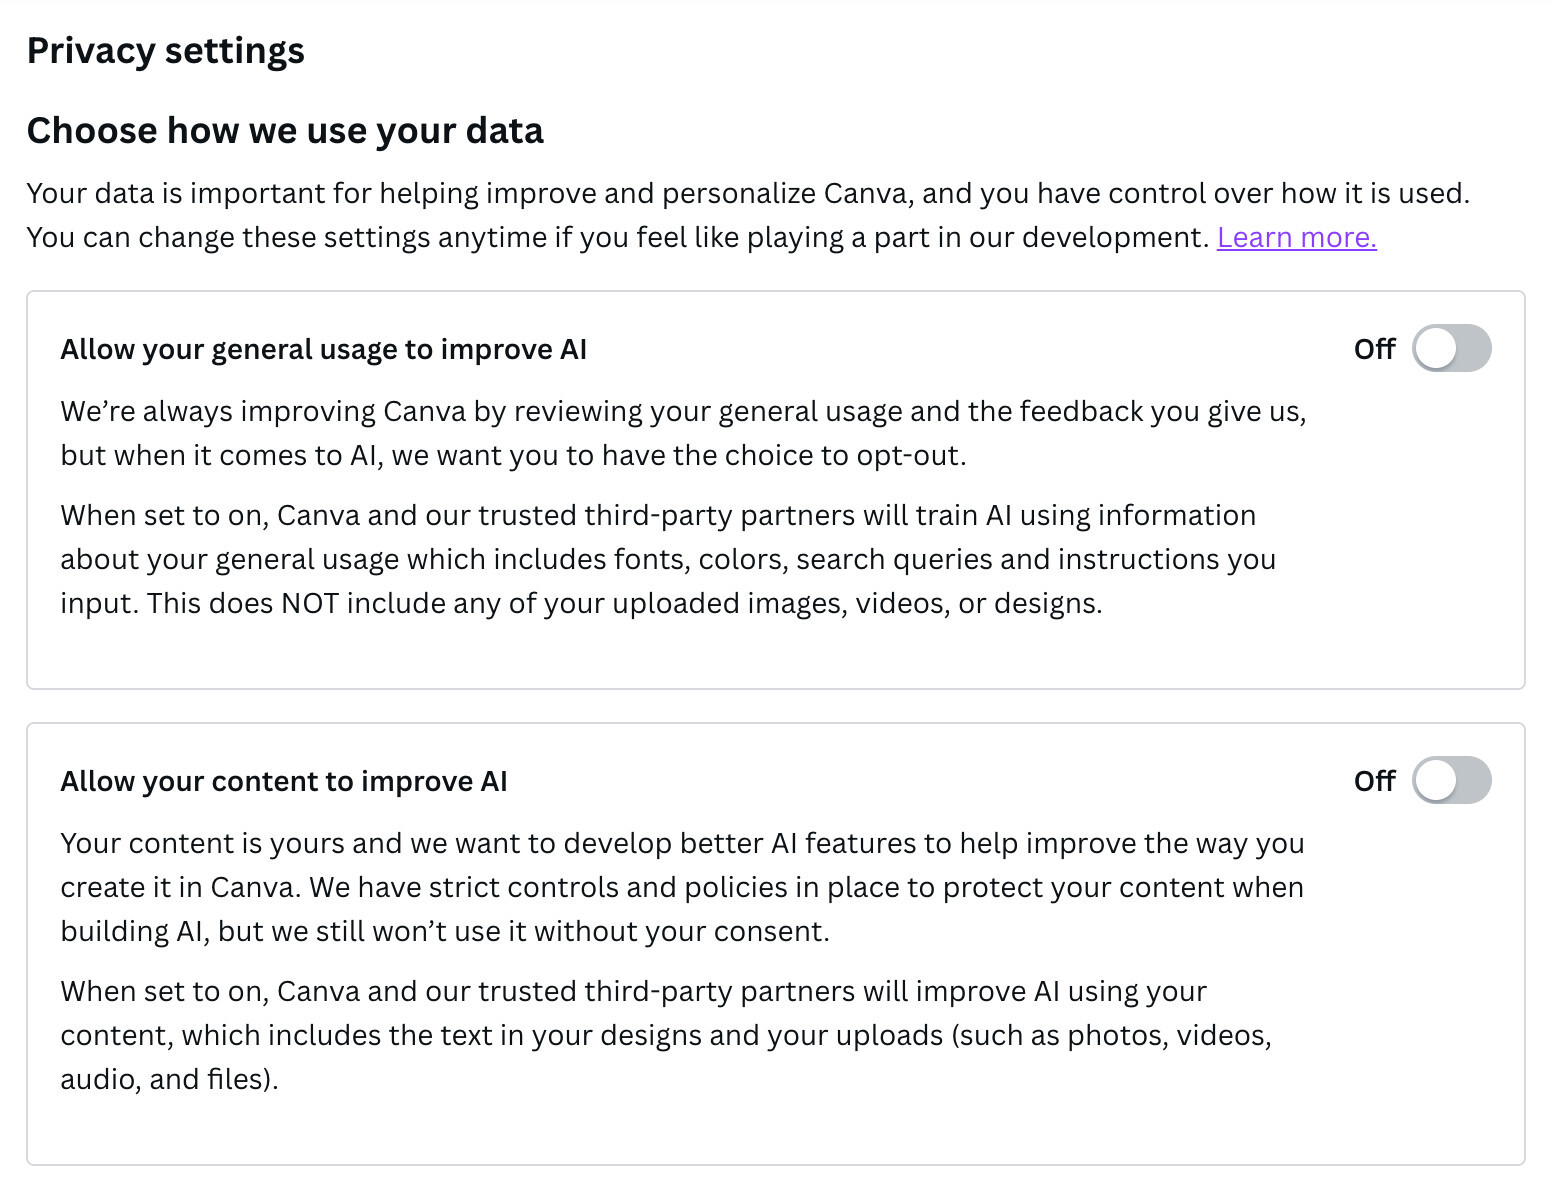Screen dimensions: 1554x1194
Task: Click the 'audio, and files' text
Action: (169, 1080)
